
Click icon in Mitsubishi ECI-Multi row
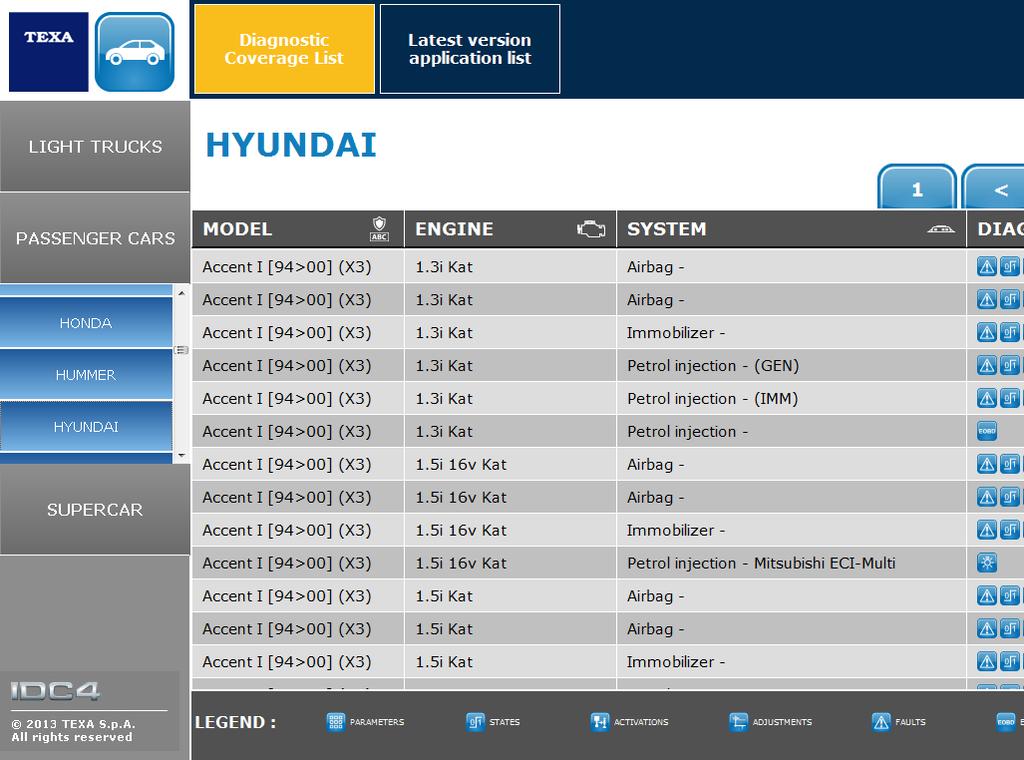(x=986, y=563)
